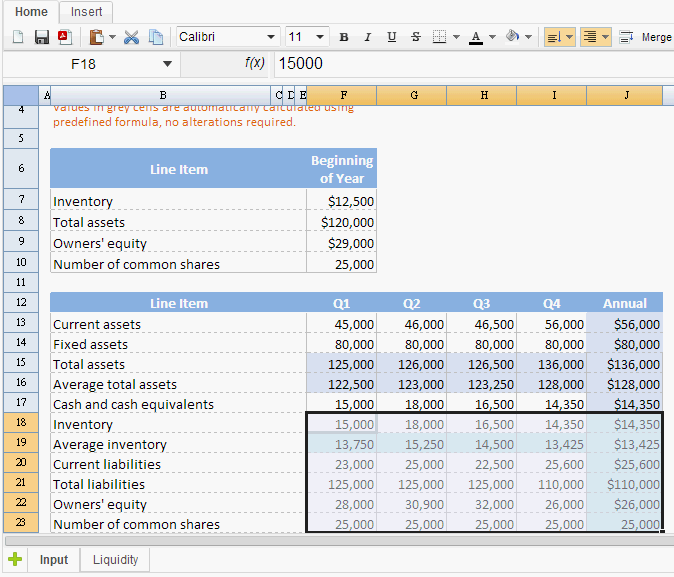Image resolution: width=674 pixels, height=577 pixels.
Task: Click the Annual column header
Action: pos(625,303)
